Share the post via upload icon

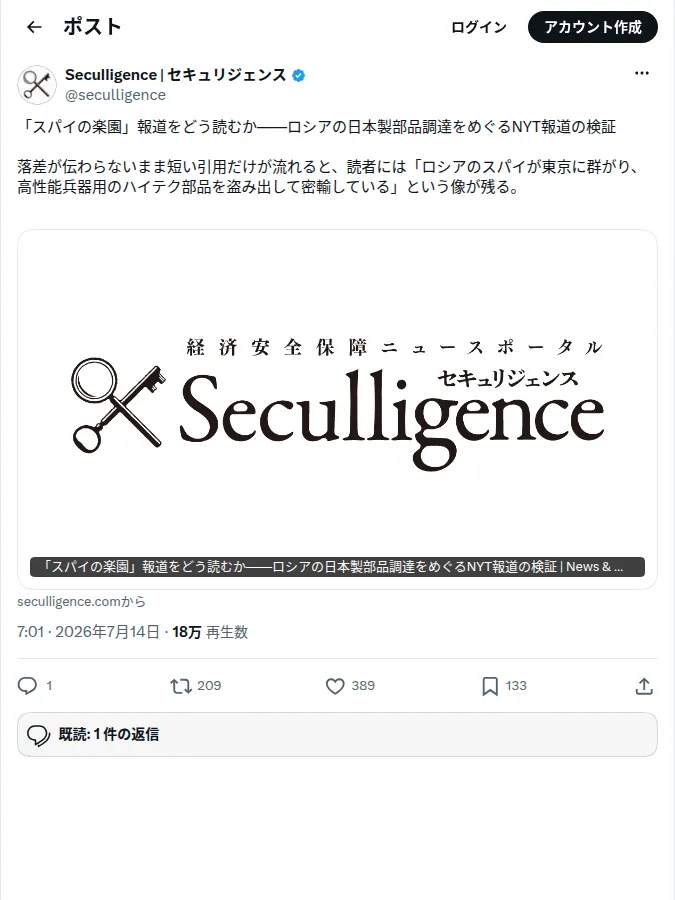[644, 685]
